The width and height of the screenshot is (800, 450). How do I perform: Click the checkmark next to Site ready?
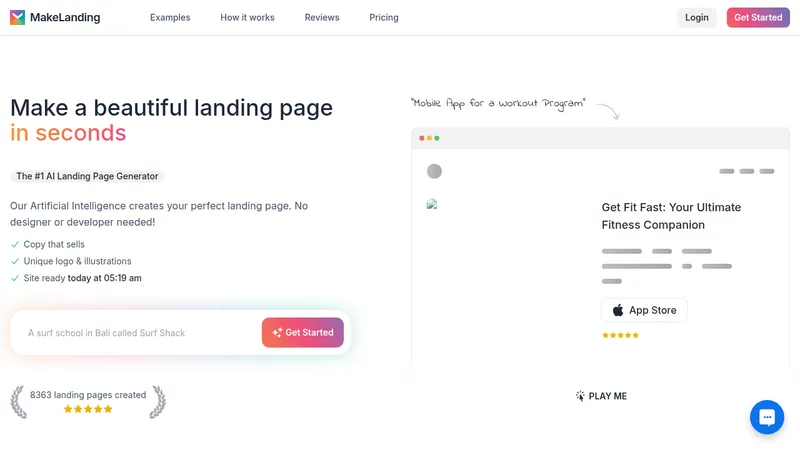coord(15,278)
